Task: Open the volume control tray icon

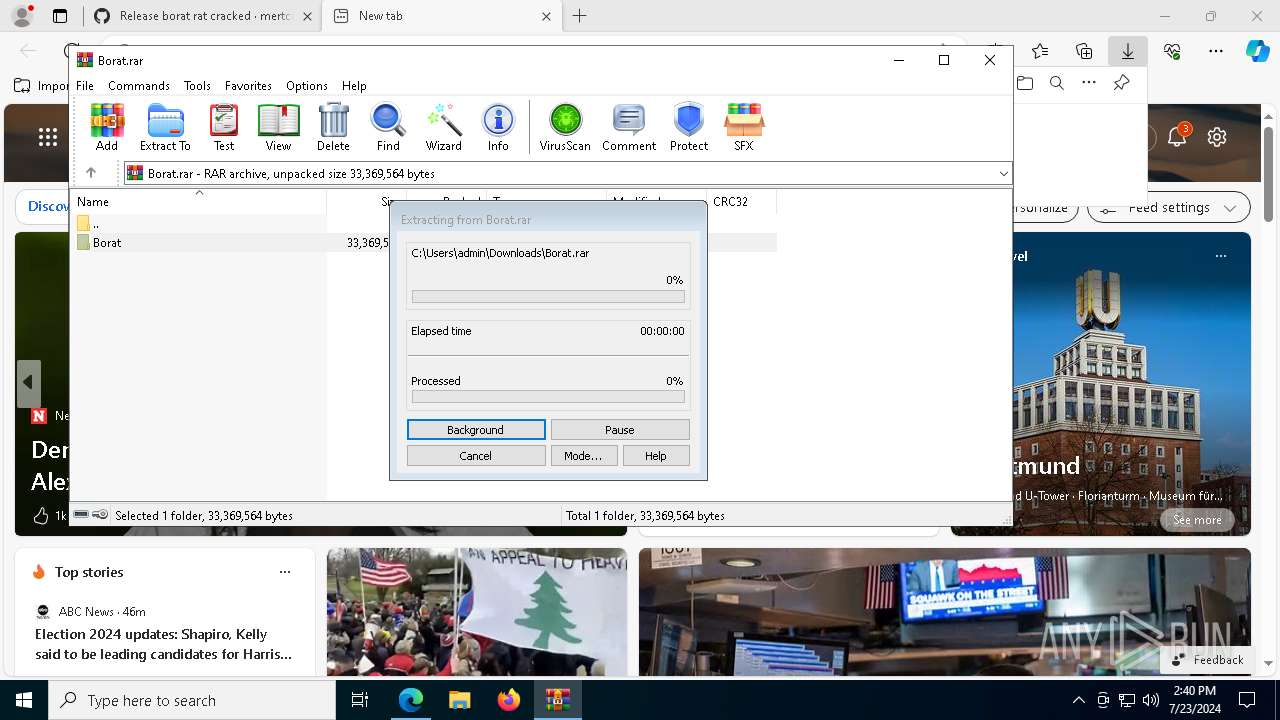Action: 1151,700
